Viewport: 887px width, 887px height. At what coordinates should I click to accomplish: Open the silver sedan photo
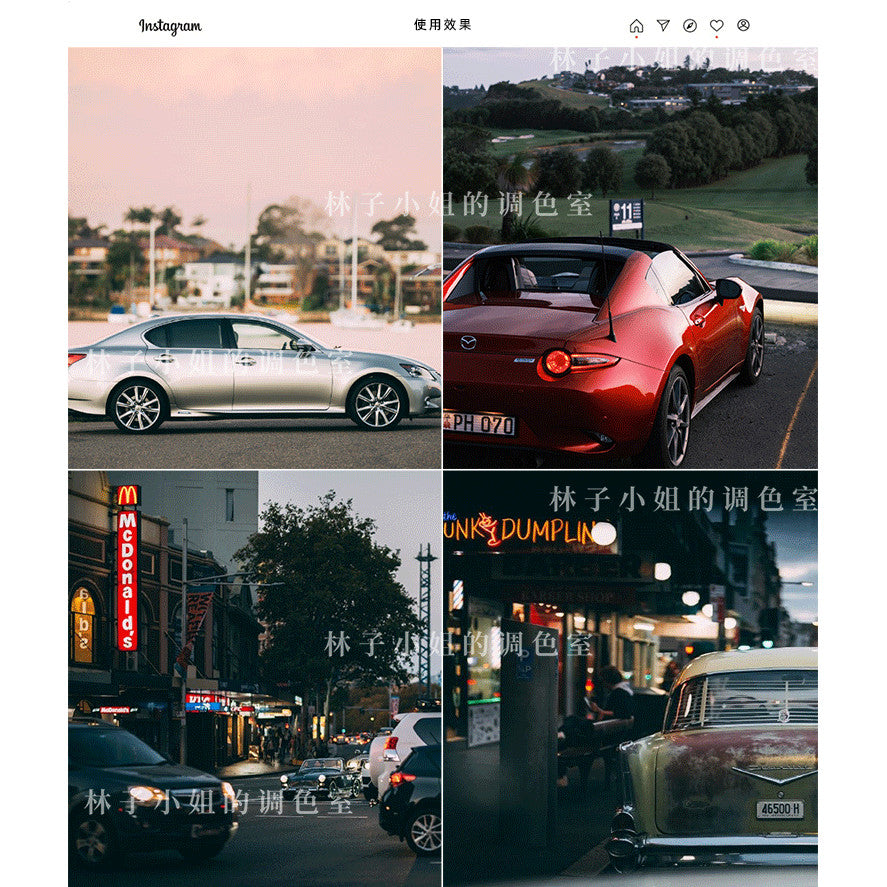pyautogui.click(x=255, y=258)
